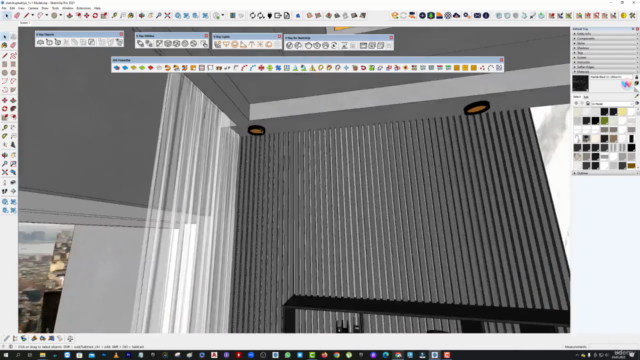Expand the Styles tray panel
This screenshot has height=360, width=640.
point(605,43)
